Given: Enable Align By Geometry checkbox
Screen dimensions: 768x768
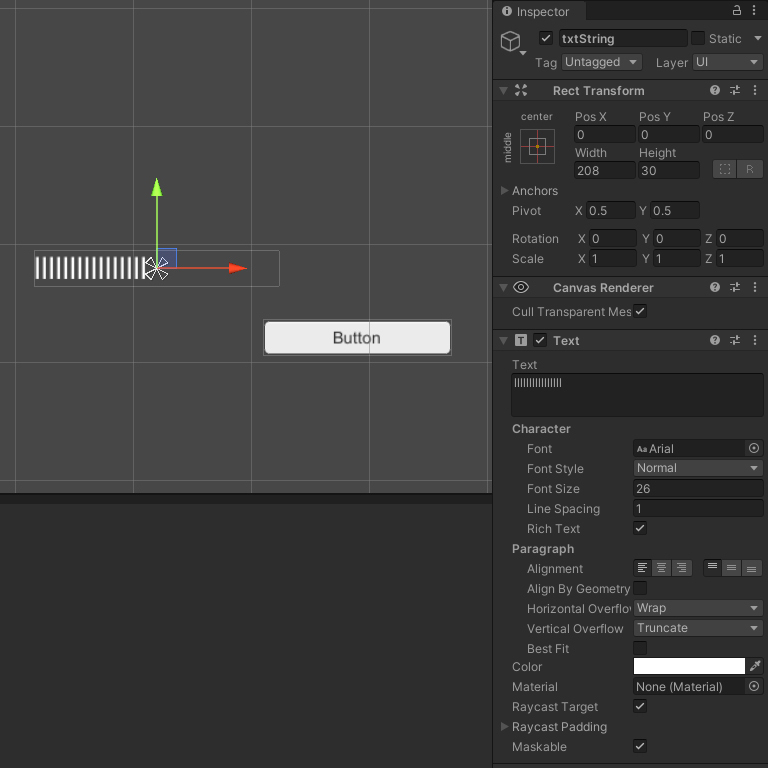Looking at the screenshot, I should 640,588.
